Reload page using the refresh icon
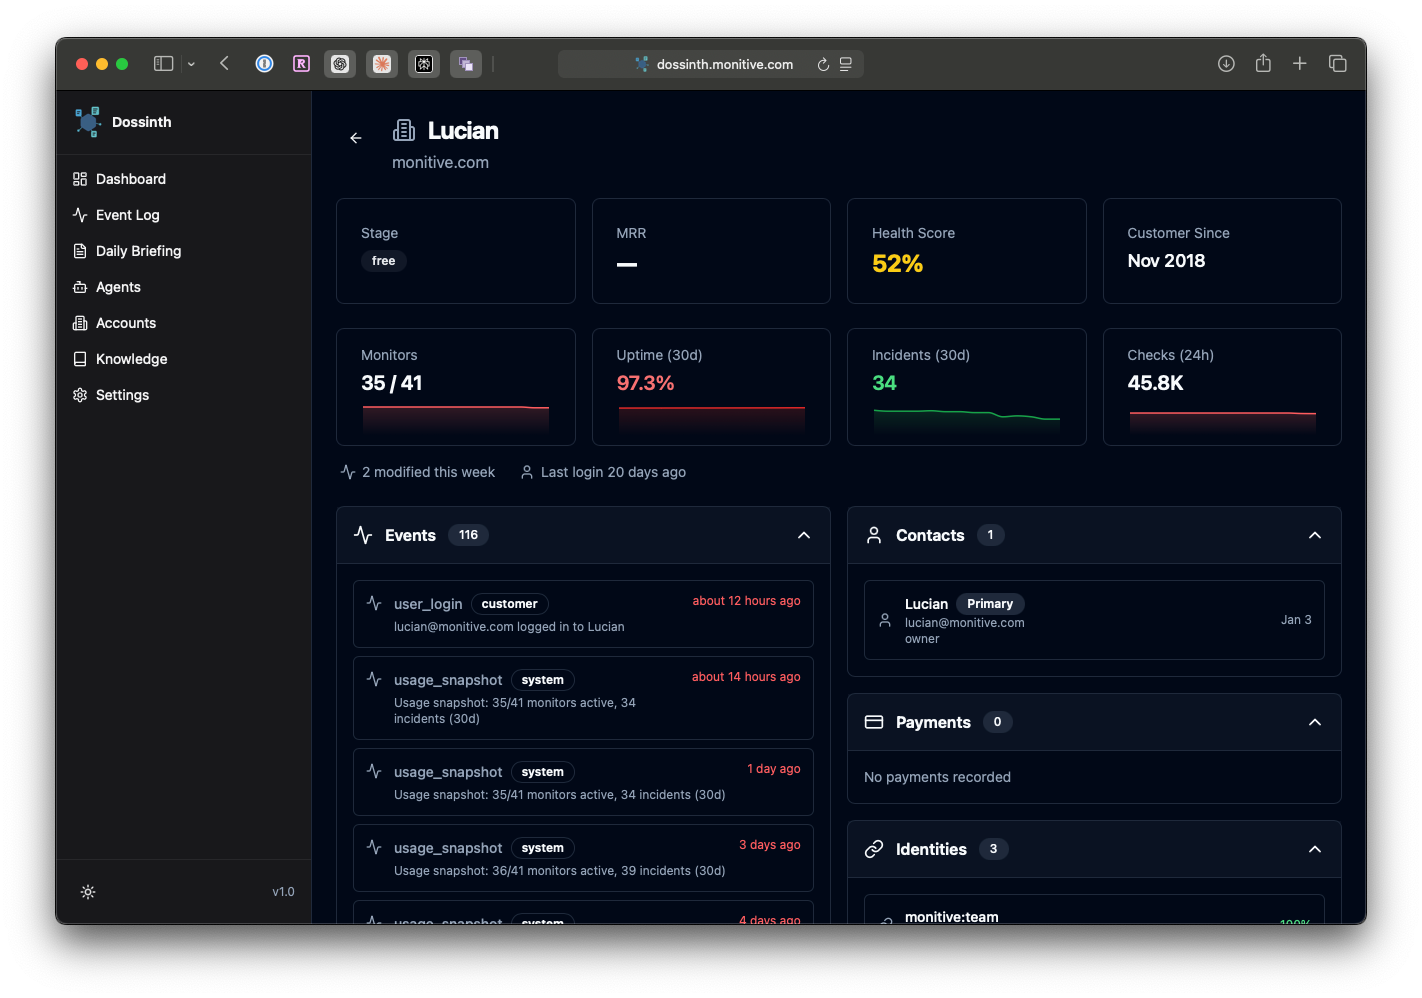 (x=823, y=64)
